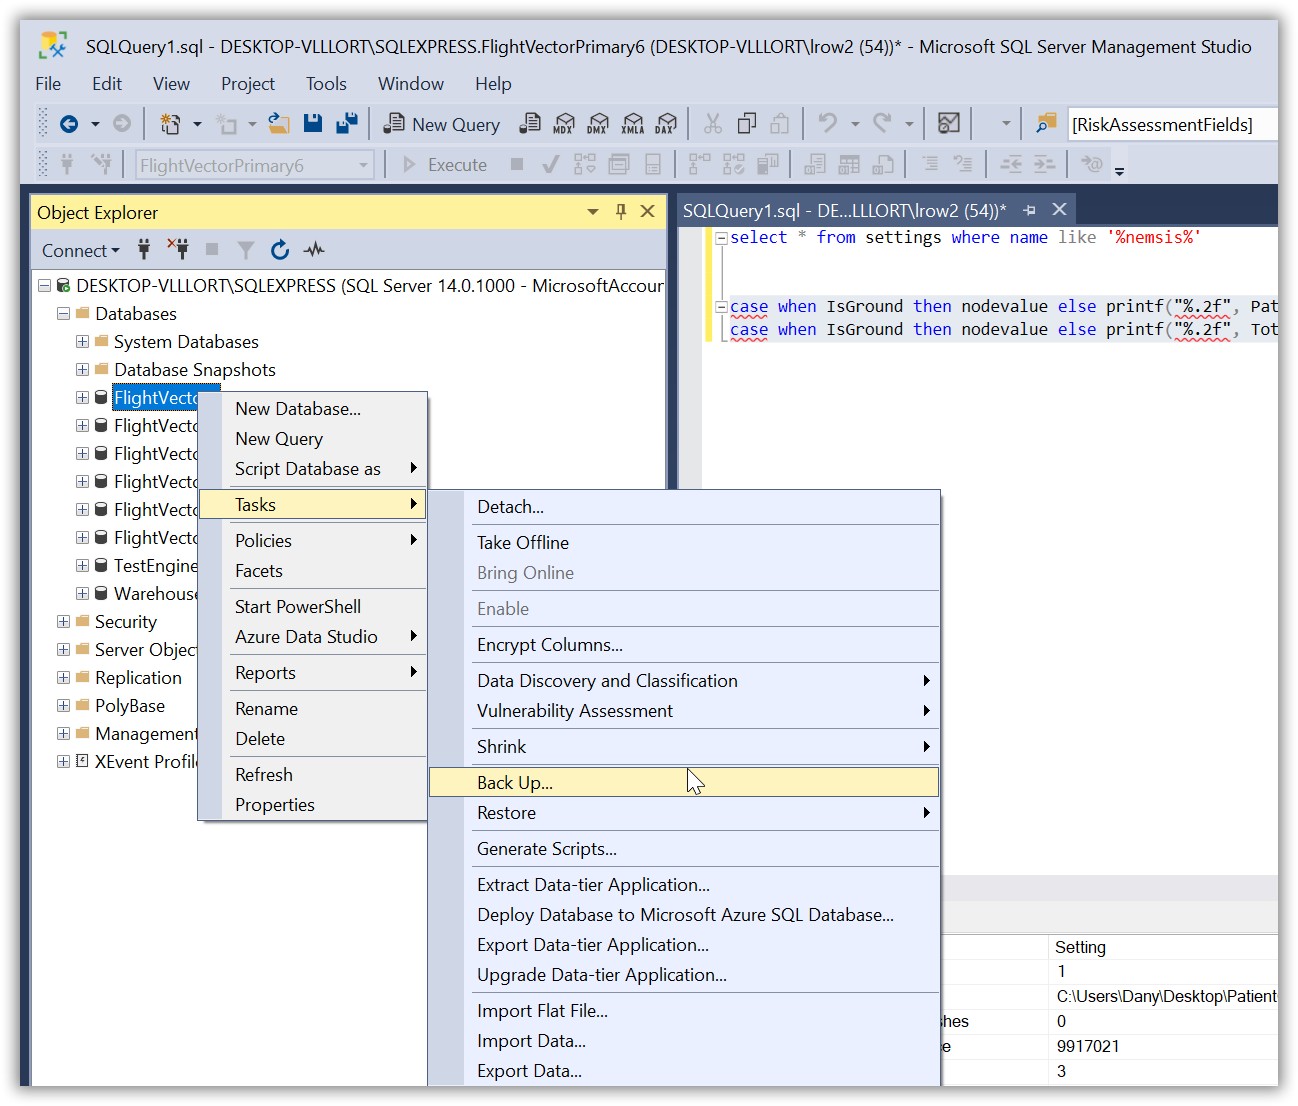The image size is (1298, 1106).
Task: Select Detach... in the Tasks submenu
Action: (x=684, y=506)
